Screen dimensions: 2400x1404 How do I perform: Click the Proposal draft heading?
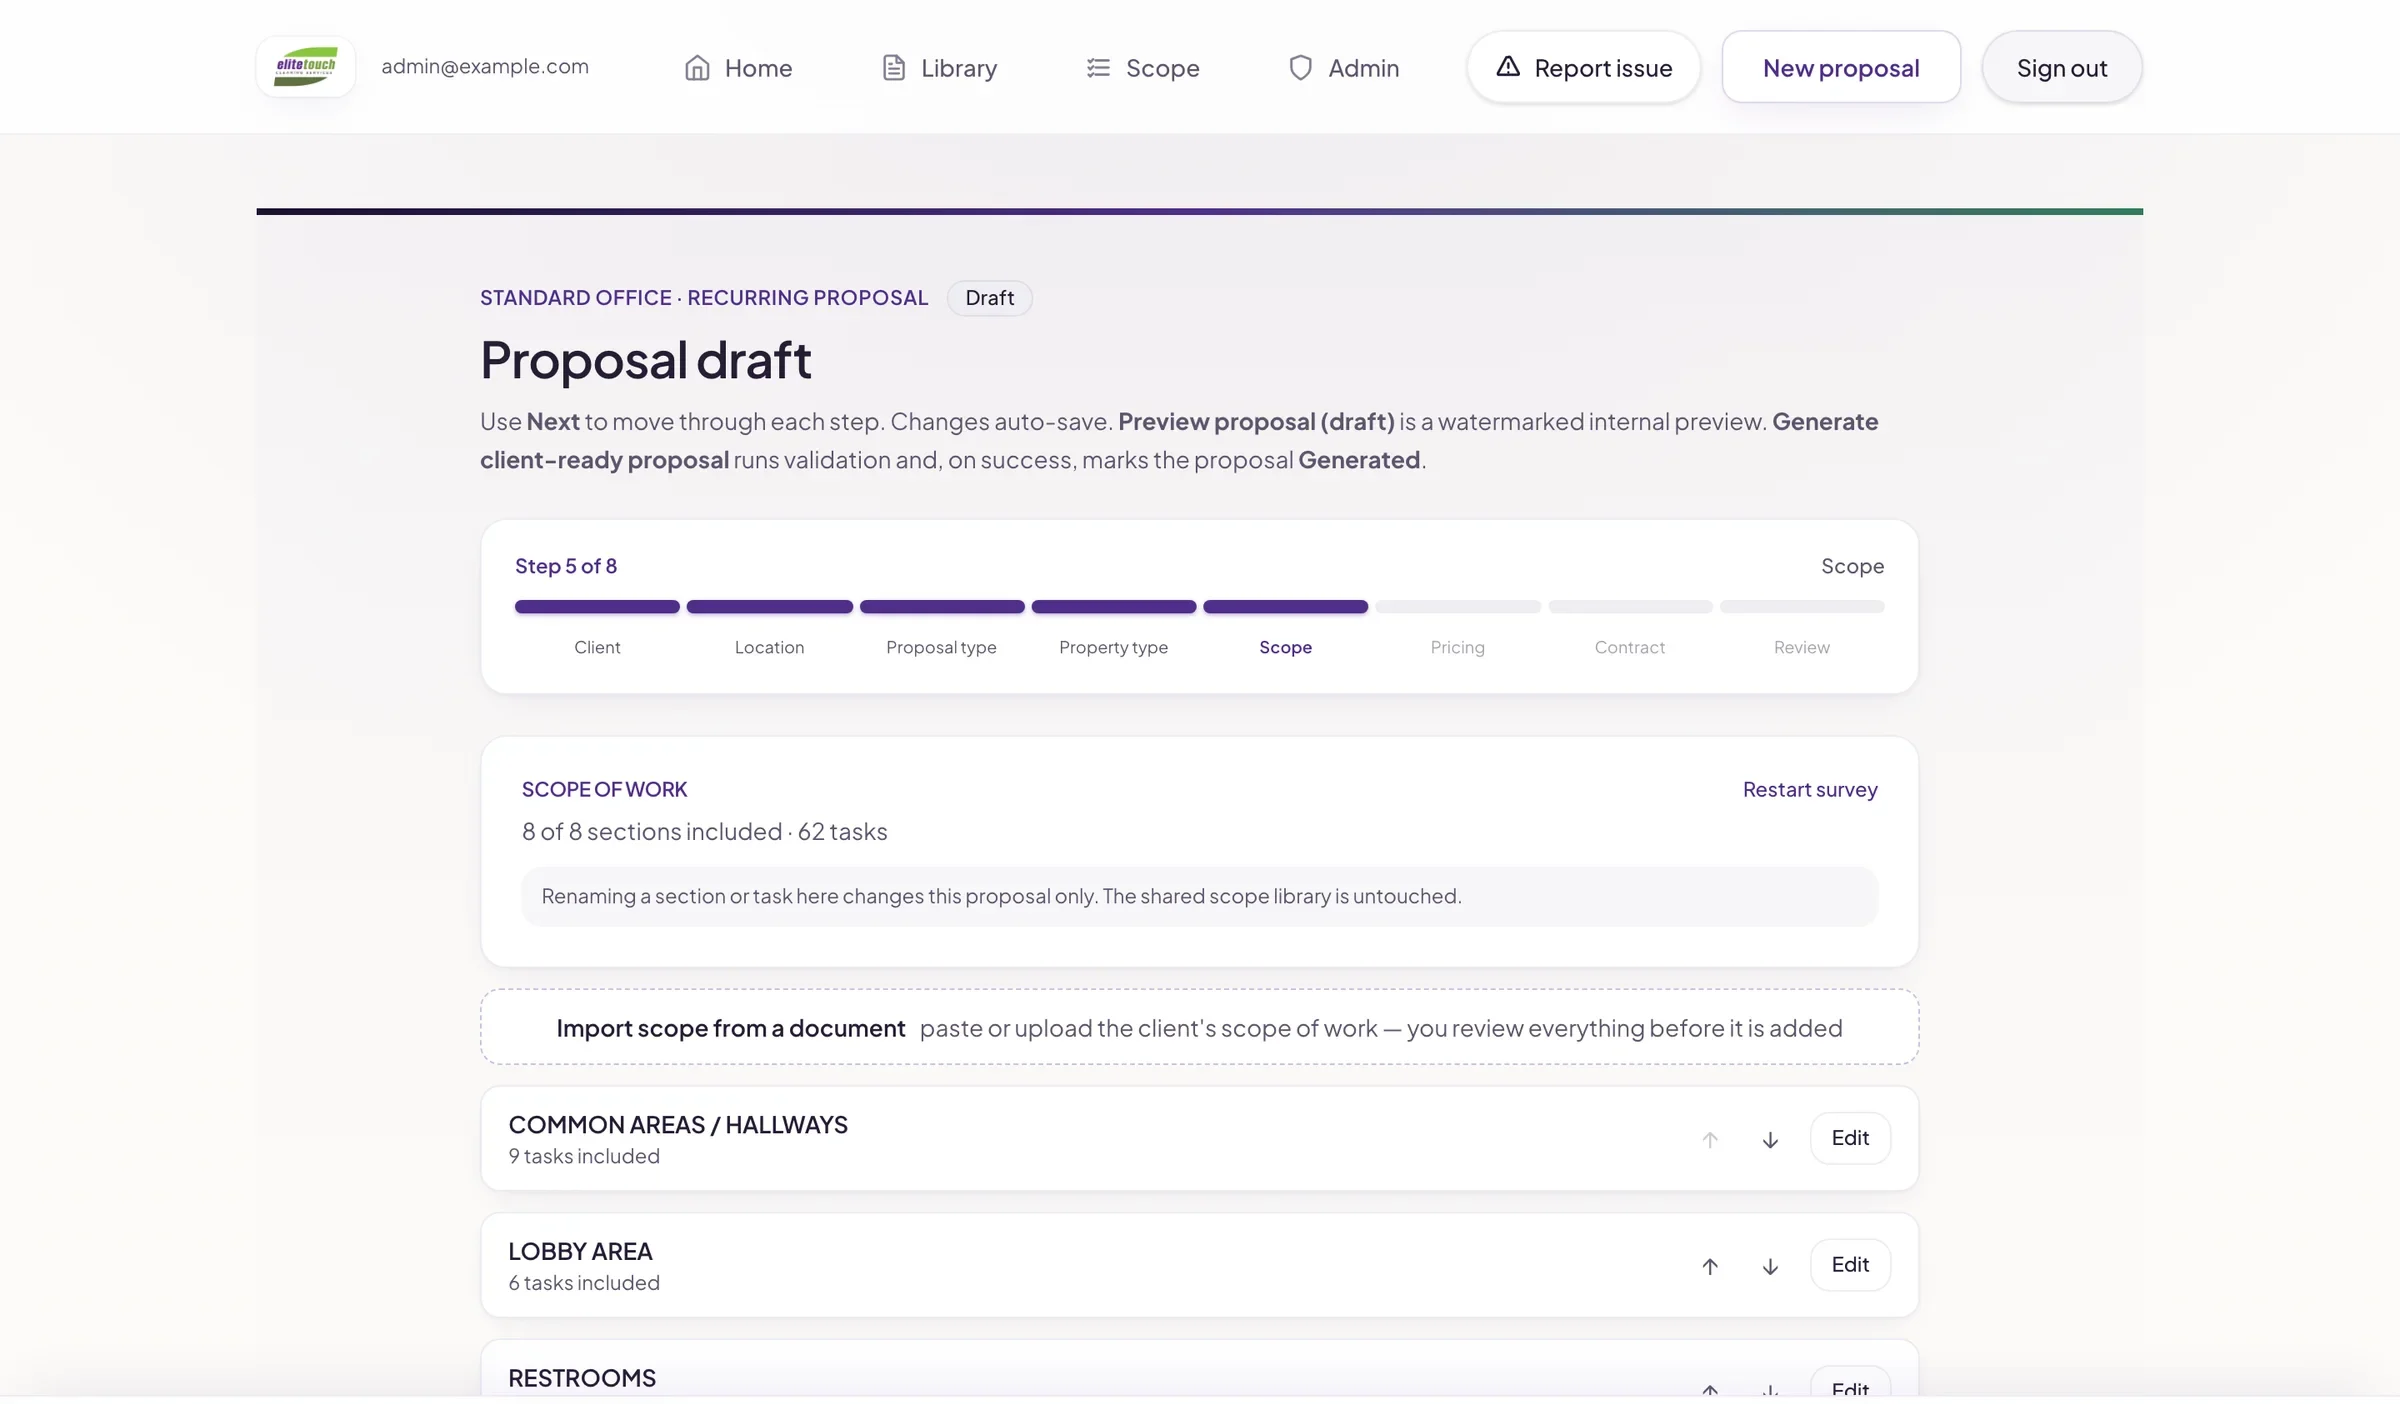pos(646,360)
